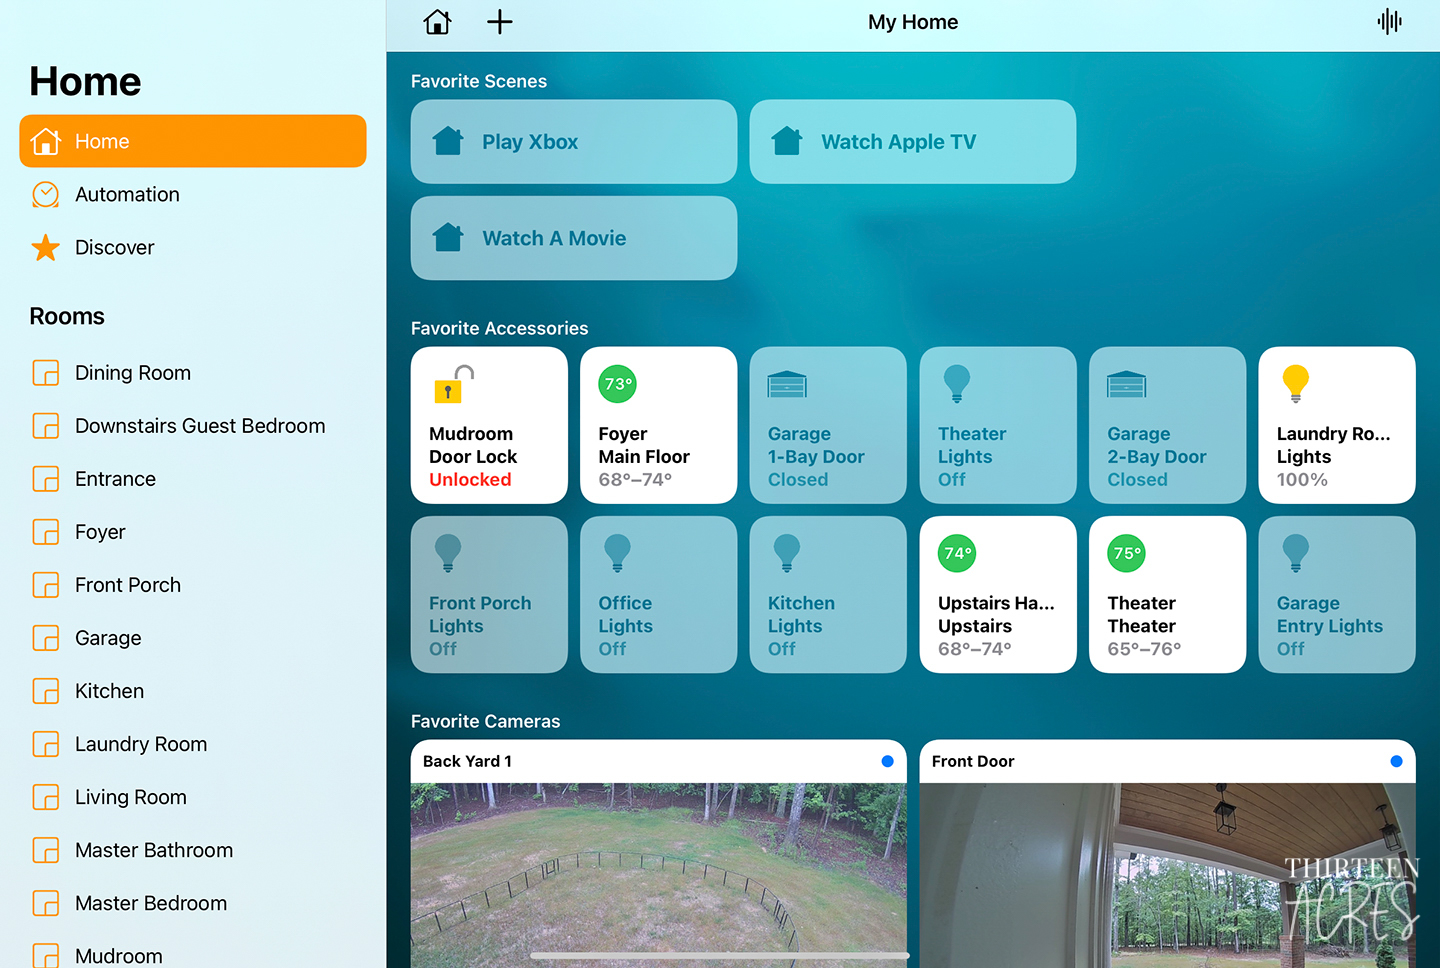The width and height of the screenshot is (1440, 968).
Task: Click the Front Porch room icon
Action: [x=46, y=585]
